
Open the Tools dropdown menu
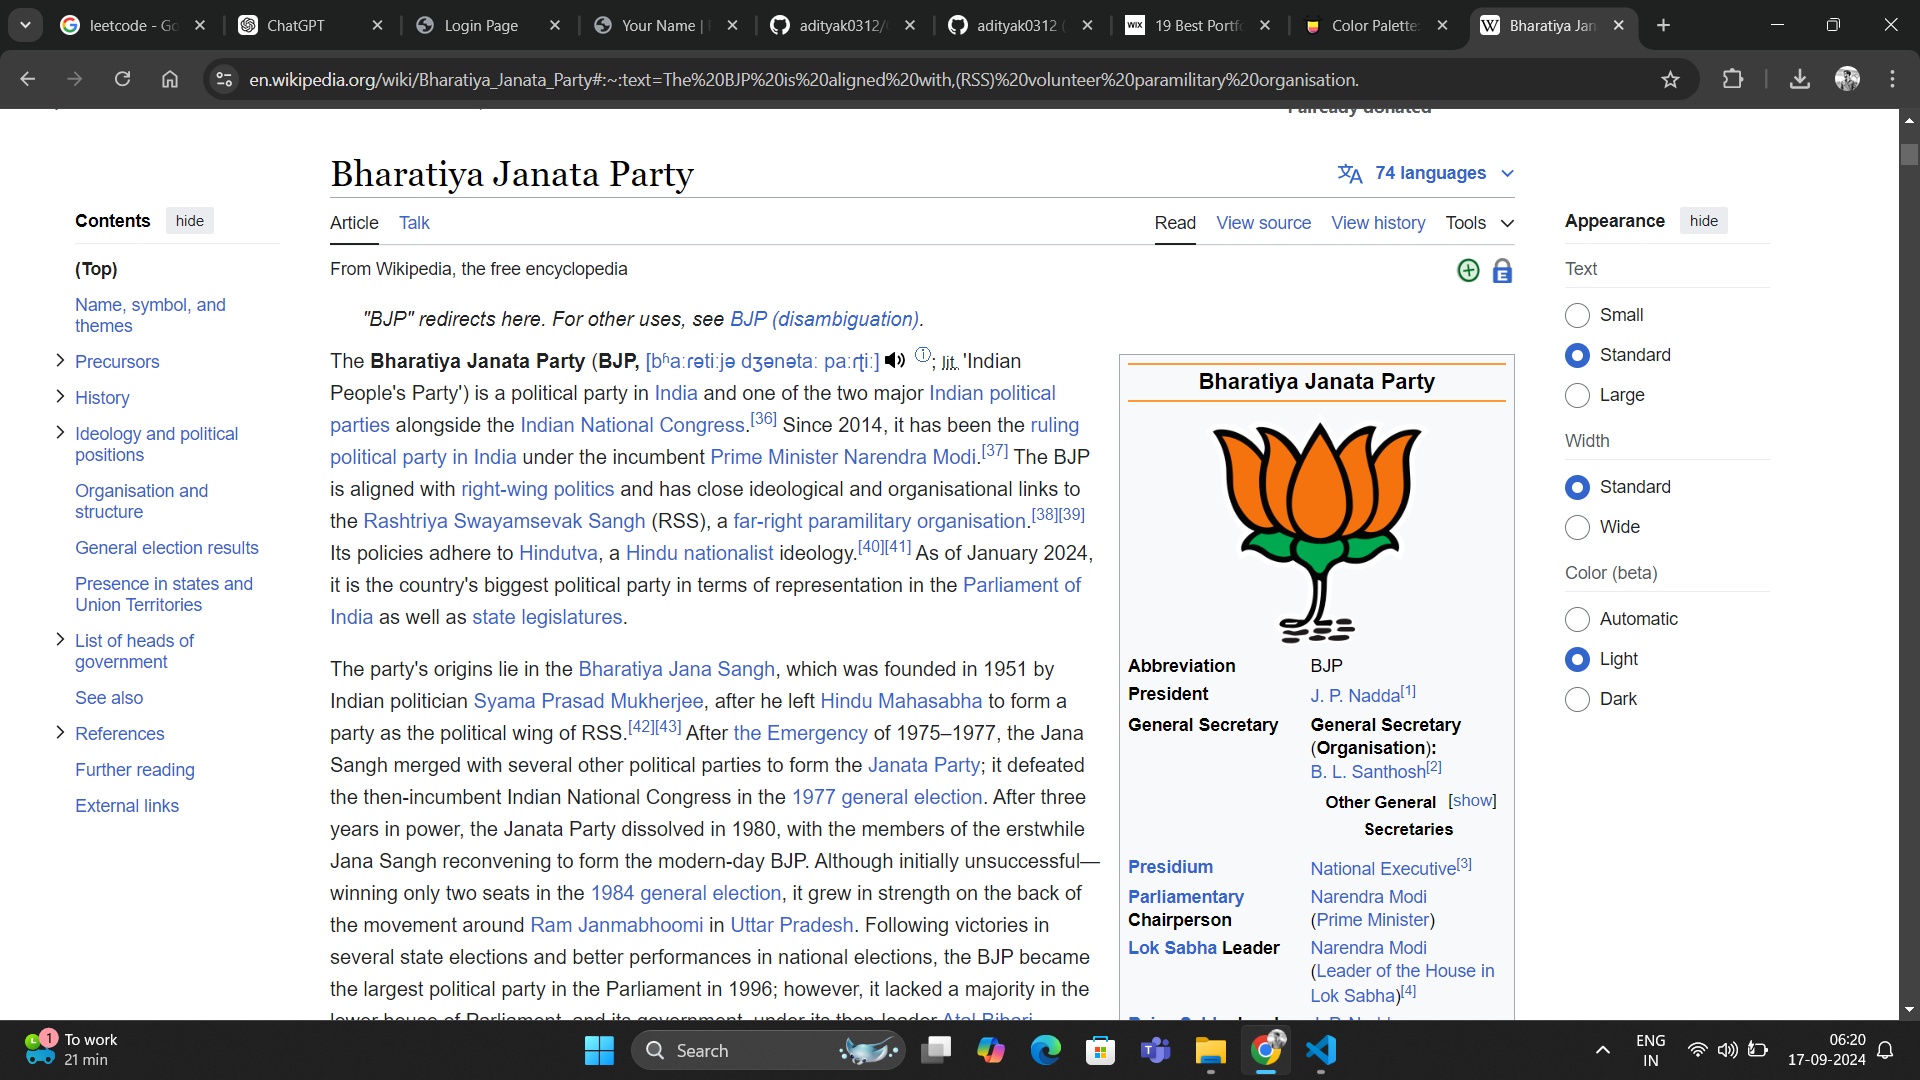[1479, 223]
